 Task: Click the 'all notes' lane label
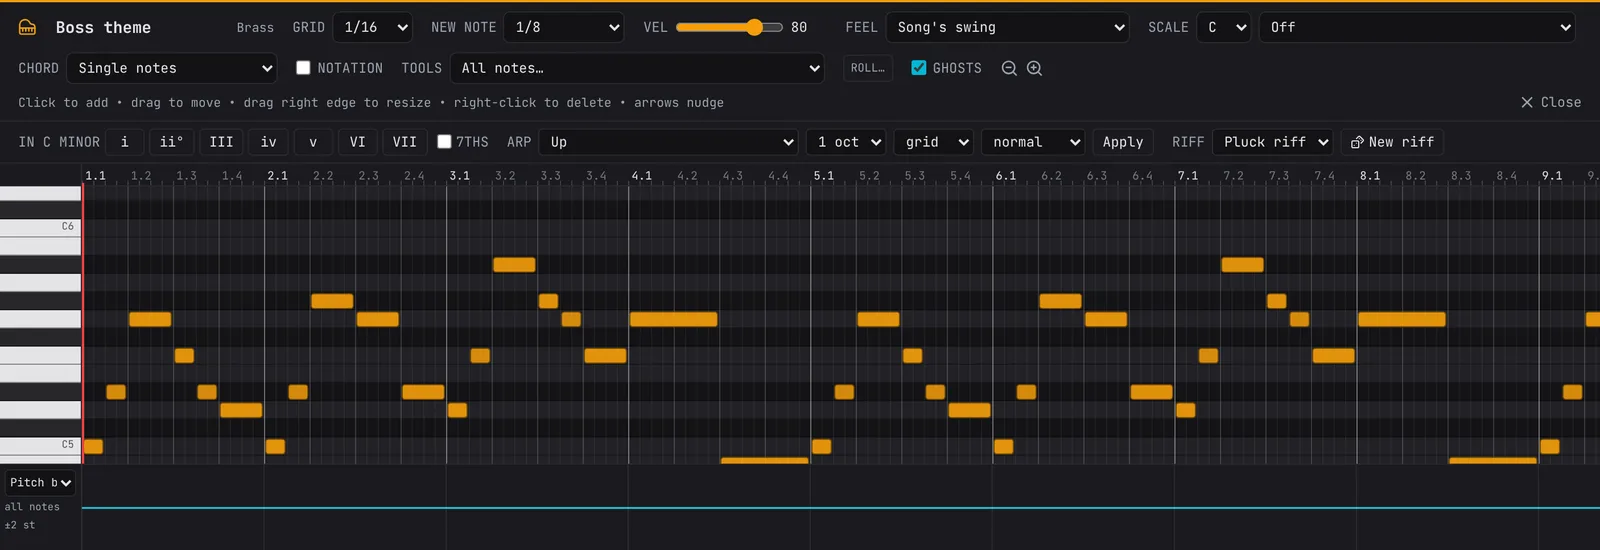(x=32, y=507)
